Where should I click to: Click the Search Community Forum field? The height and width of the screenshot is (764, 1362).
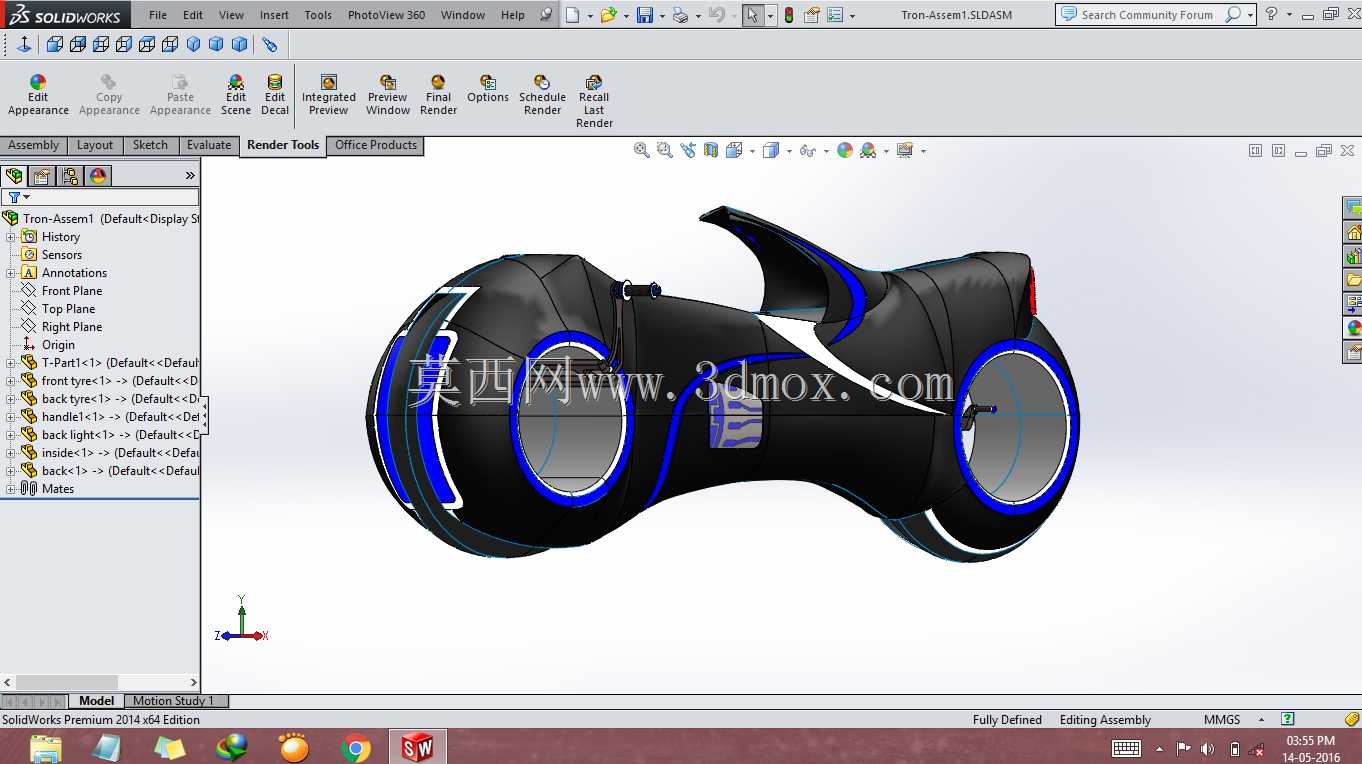[1148, 15]
